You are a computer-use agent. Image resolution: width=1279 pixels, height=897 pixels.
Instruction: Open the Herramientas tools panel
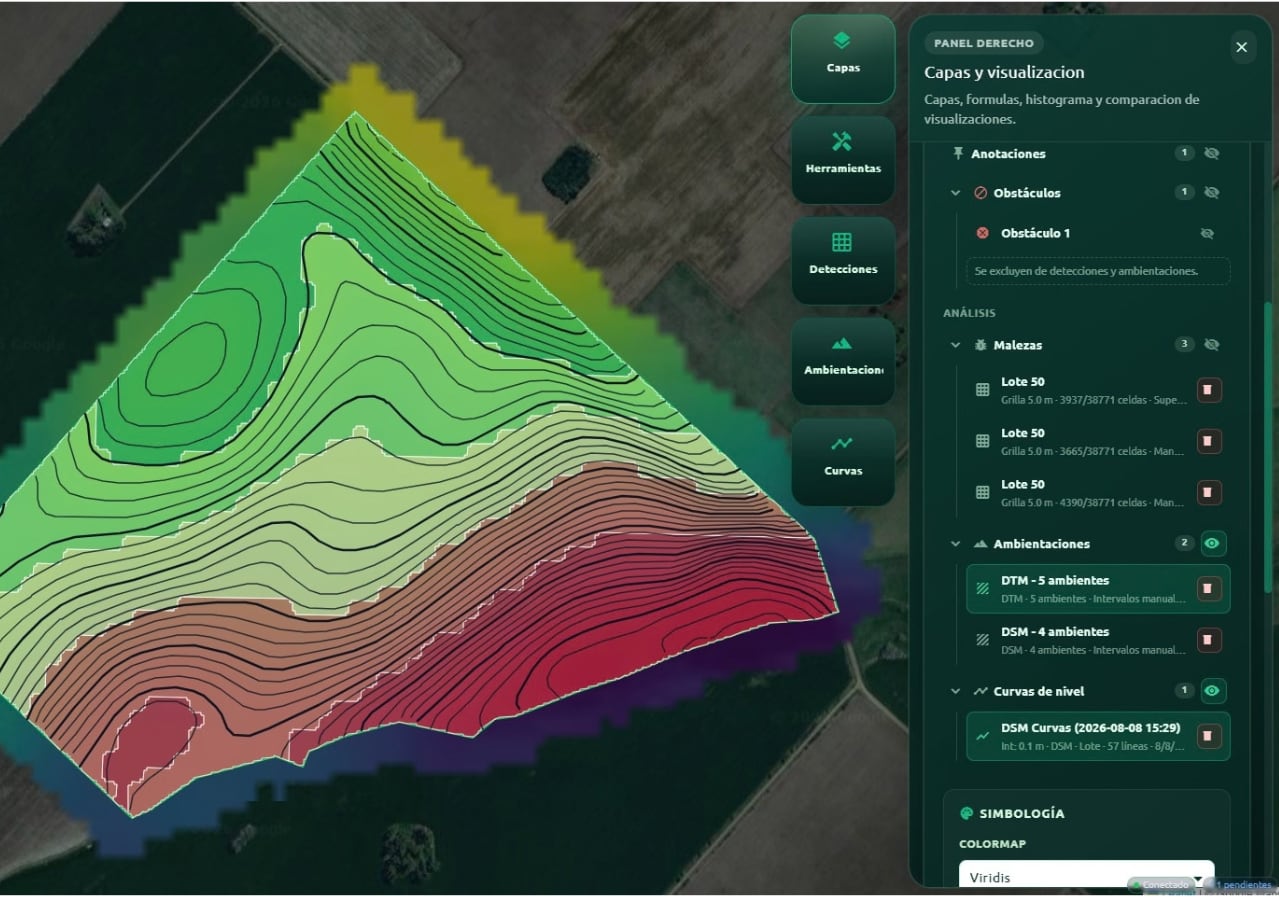point(843,159)
